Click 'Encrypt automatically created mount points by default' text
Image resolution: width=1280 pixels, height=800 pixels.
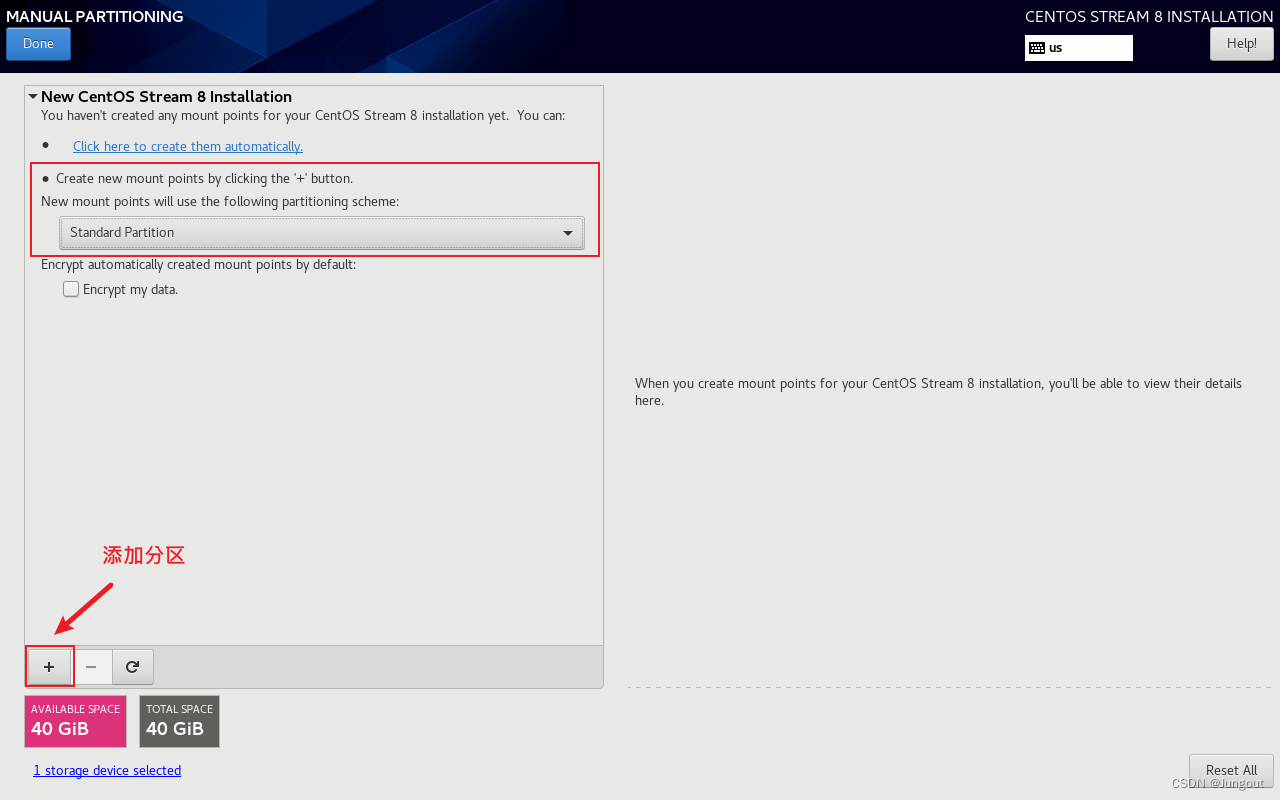[198, 265]
